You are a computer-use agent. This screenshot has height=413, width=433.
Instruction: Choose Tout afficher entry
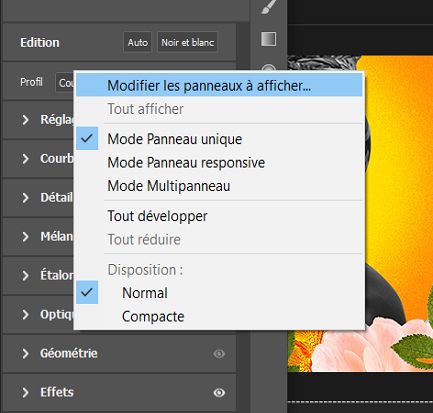click(219, 109)
